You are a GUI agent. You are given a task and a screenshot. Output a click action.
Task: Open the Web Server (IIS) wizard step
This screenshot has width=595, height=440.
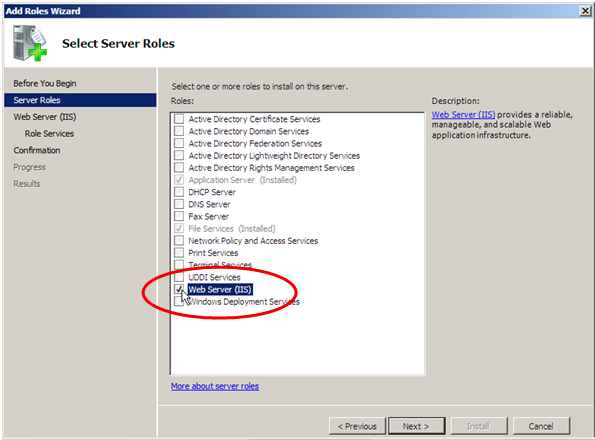click(x=45, y=117)
